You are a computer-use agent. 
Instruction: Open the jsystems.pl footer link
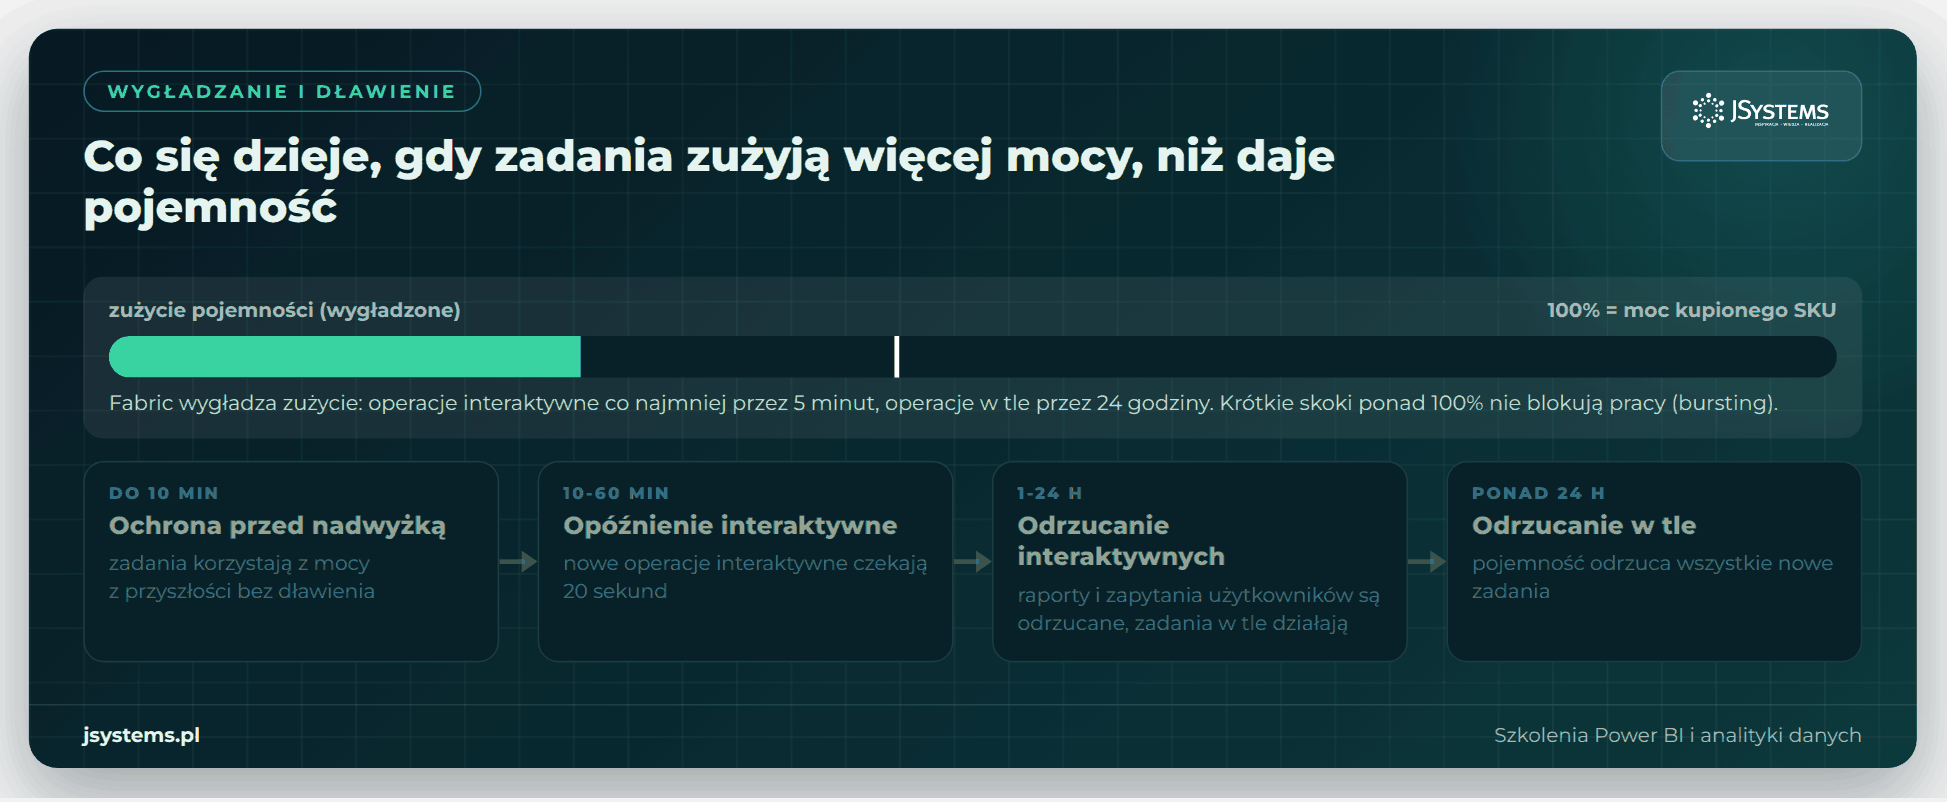tap(141, 735)
